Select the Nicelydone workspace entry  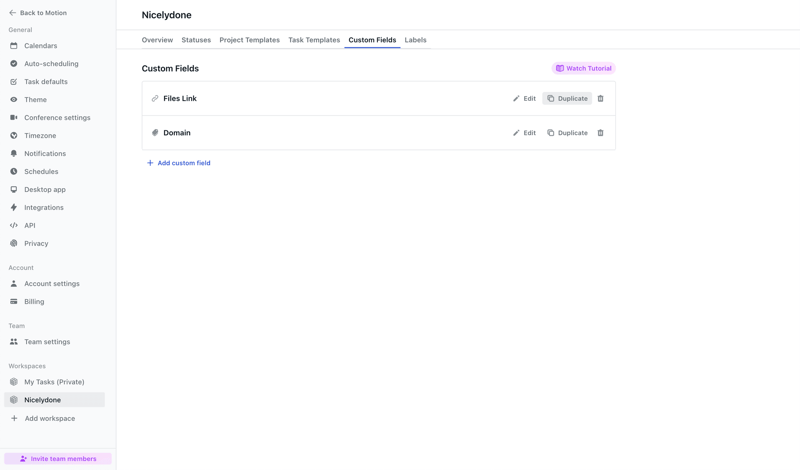55,400
